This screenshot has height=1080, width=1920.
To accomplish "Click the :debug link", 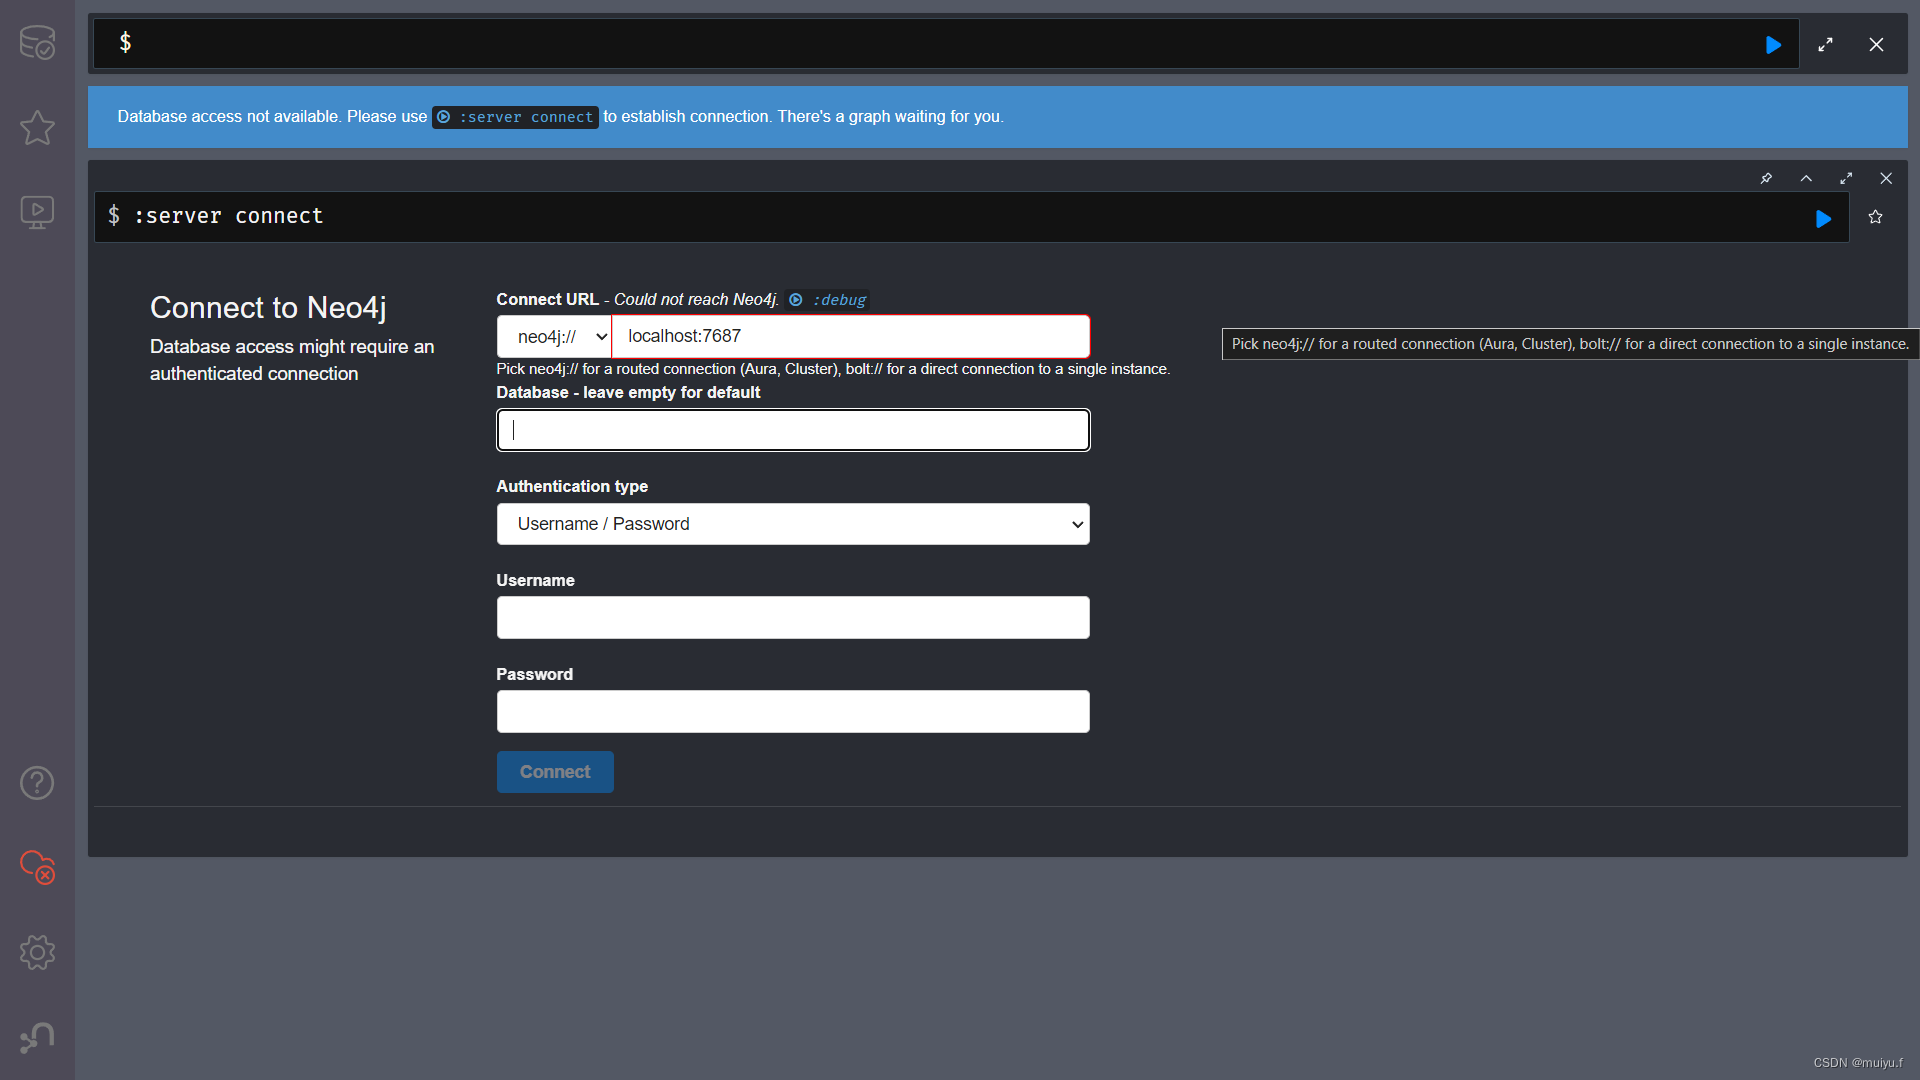I will (828, 300).
